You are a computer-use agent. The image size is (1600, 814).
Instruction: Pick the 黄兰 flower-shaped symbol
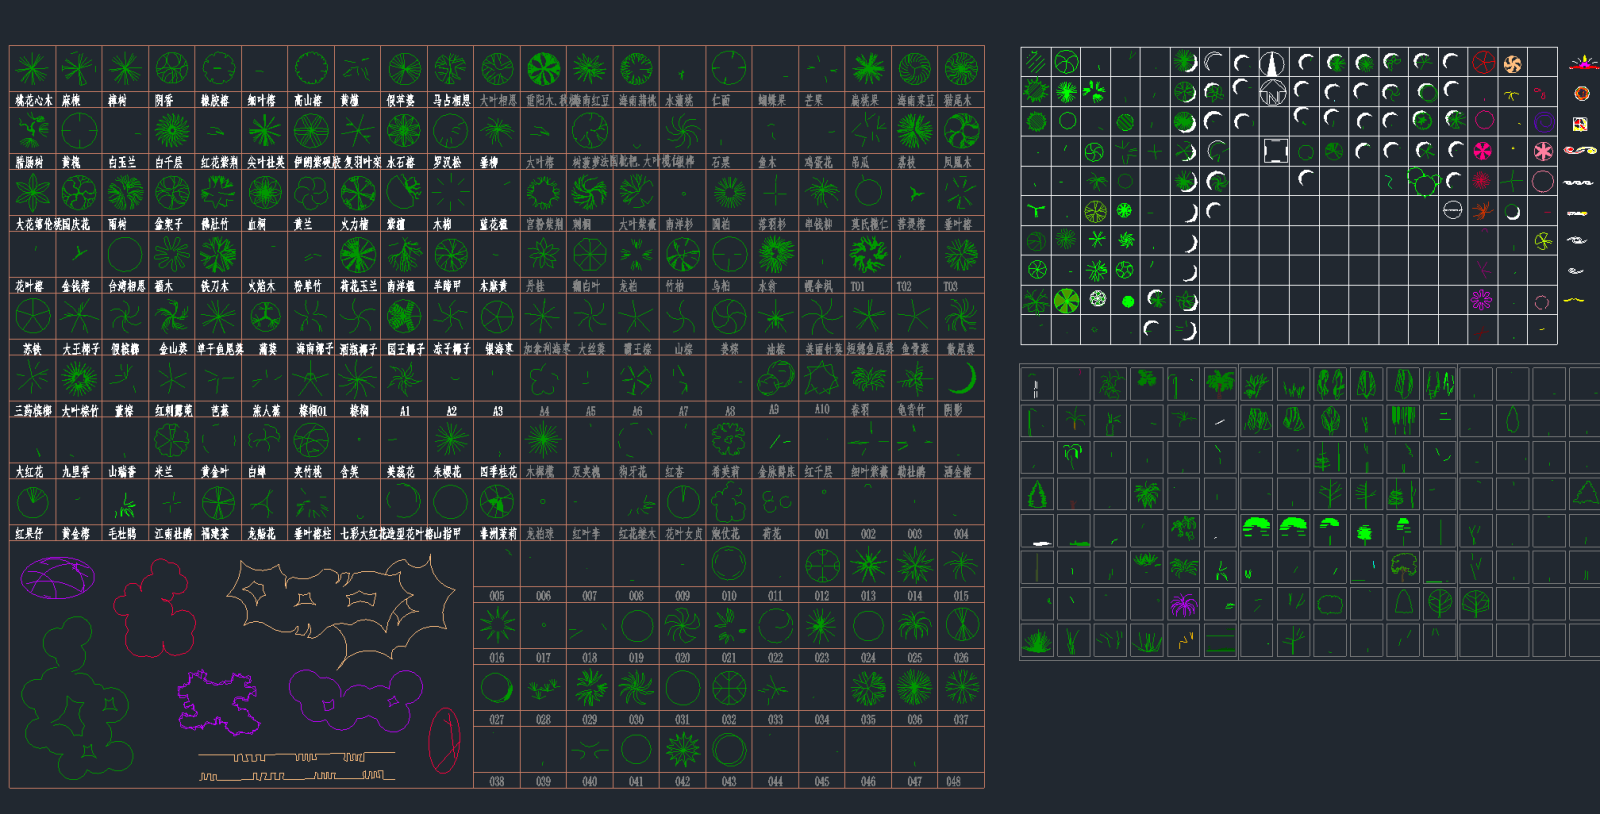click(311, 193)
